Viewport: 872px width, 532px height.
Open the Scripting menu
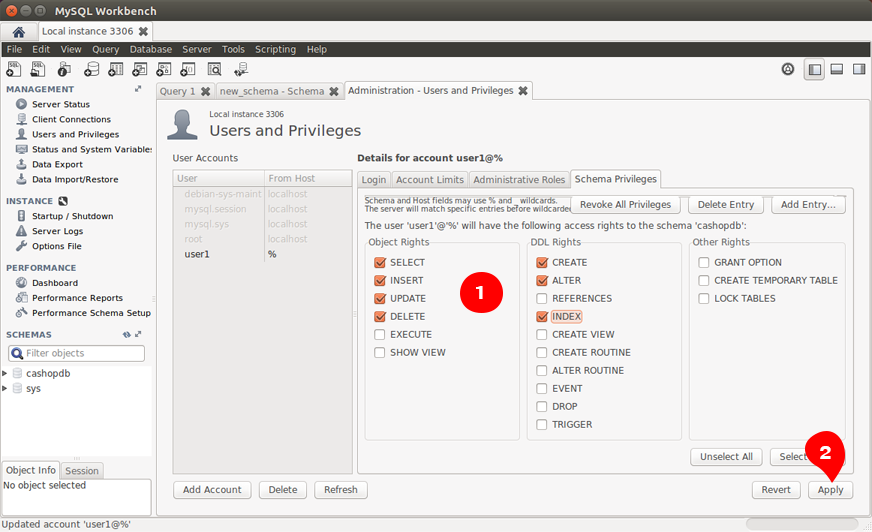coord(275,49)
